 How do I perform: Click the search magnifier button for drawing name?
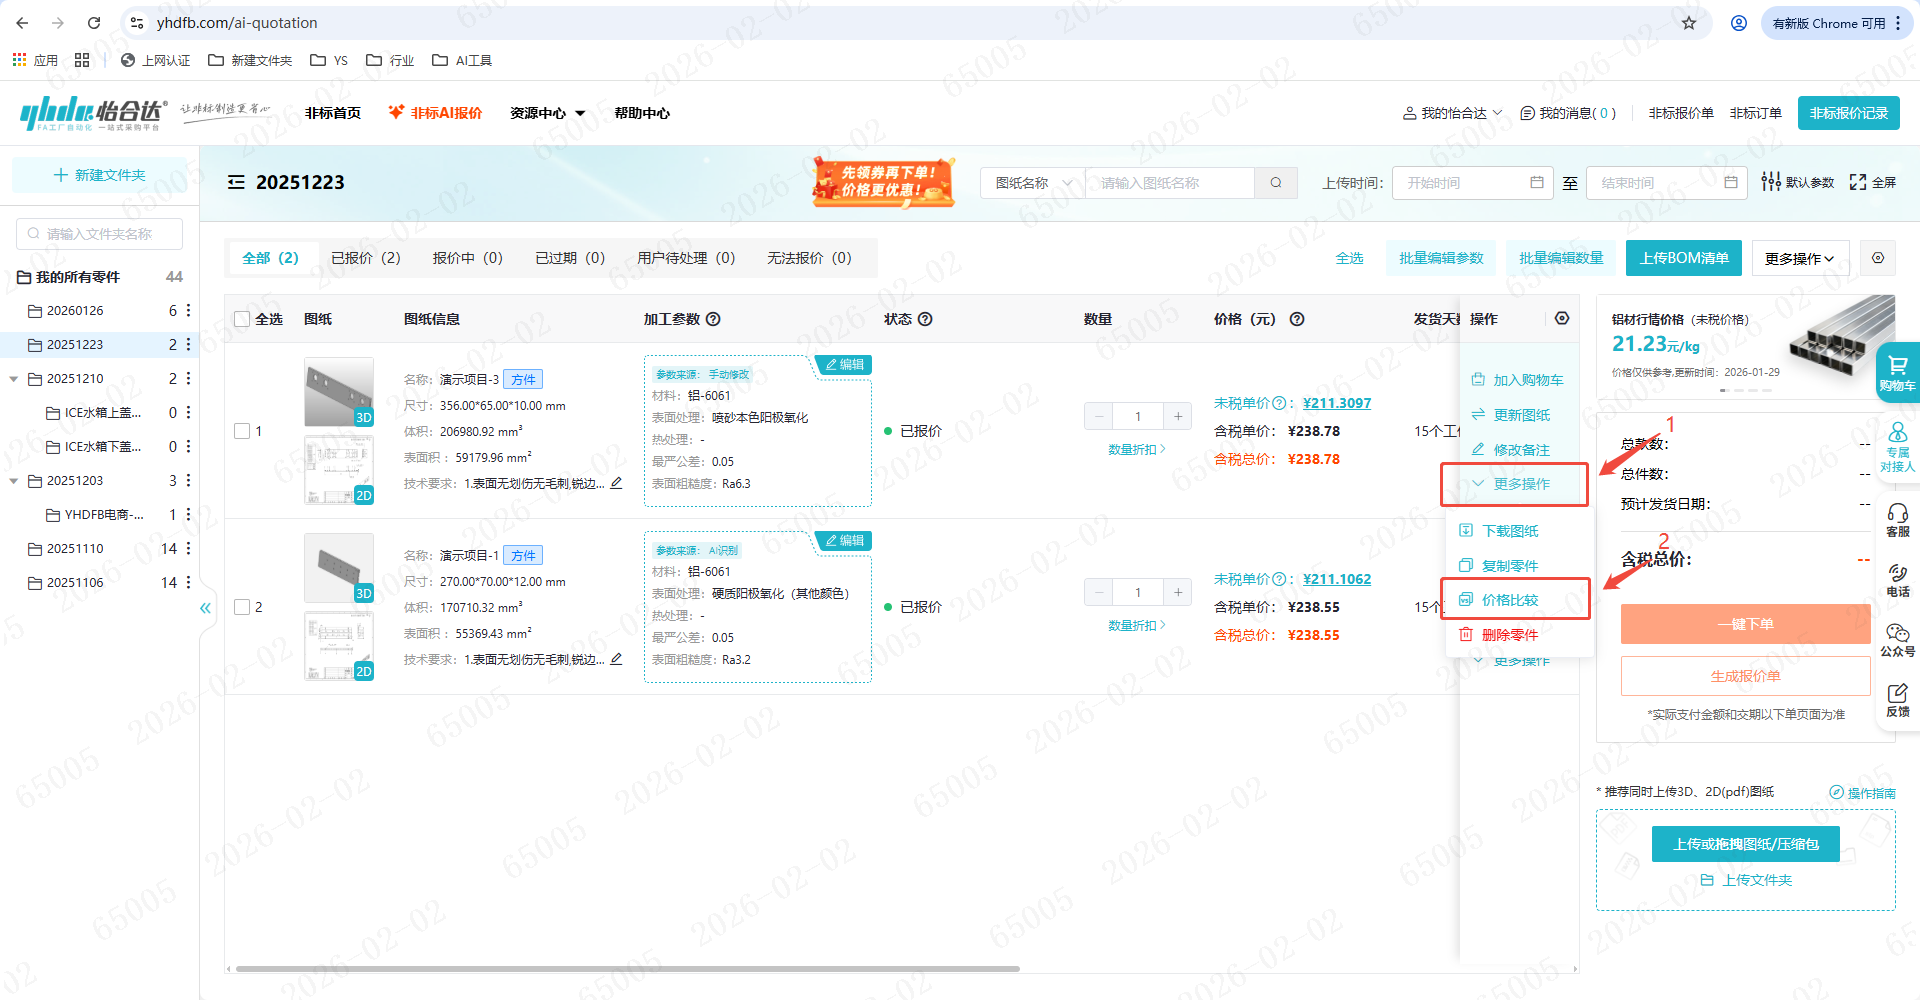[x=1275, y=183]
